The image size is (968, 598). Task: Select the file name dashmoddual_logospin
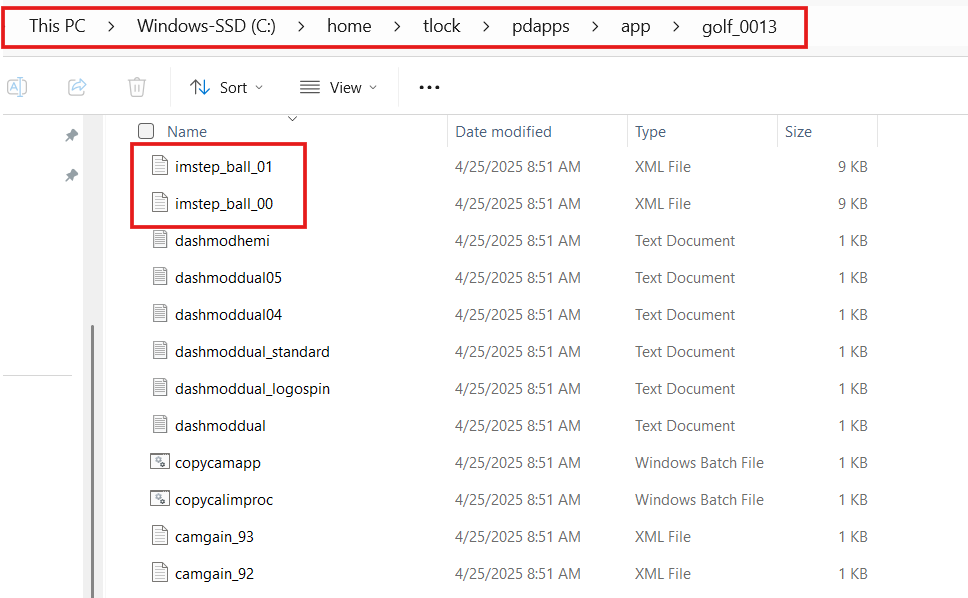pos(252,389)
